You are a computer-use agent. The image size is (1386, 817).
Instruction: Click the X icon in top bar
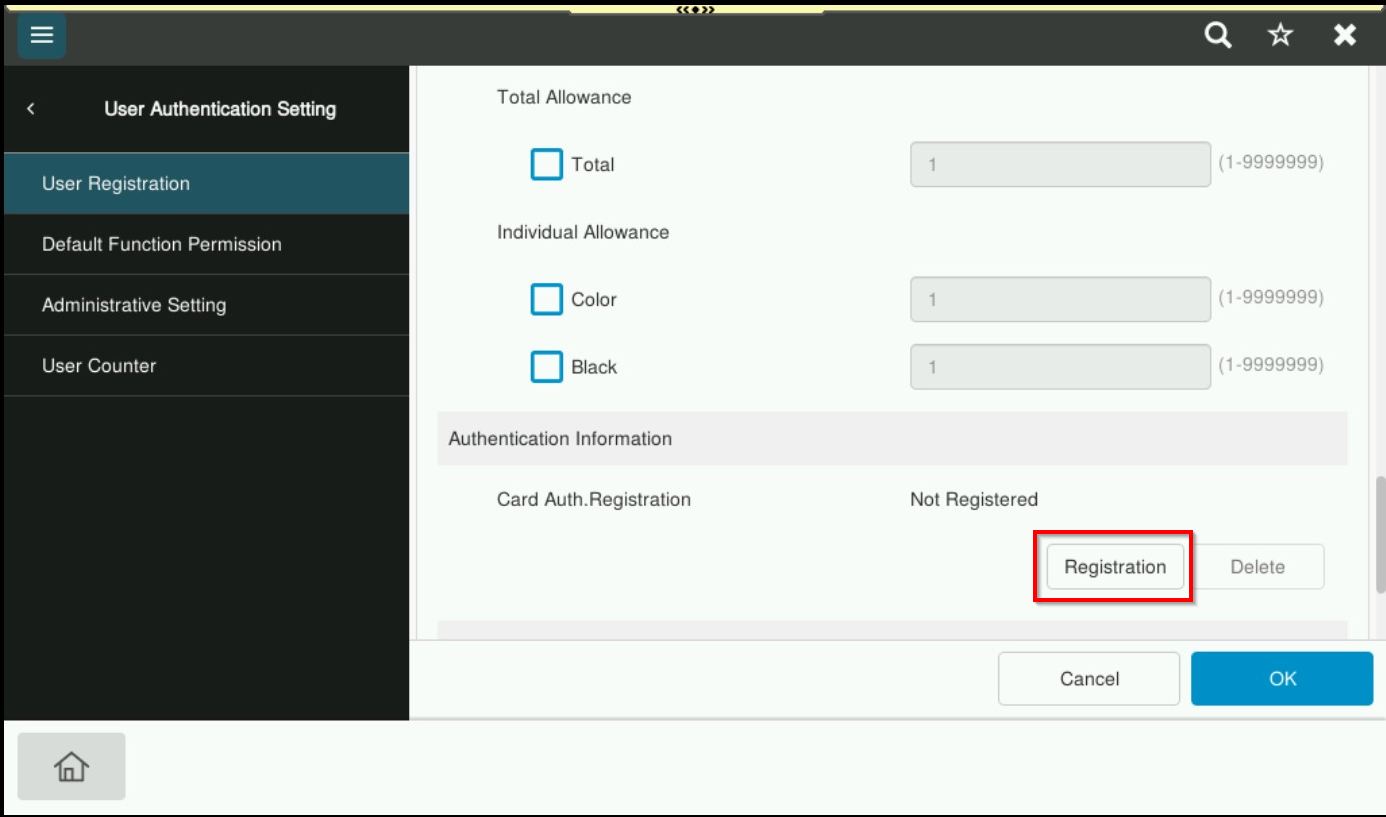tap(1345, 36)
